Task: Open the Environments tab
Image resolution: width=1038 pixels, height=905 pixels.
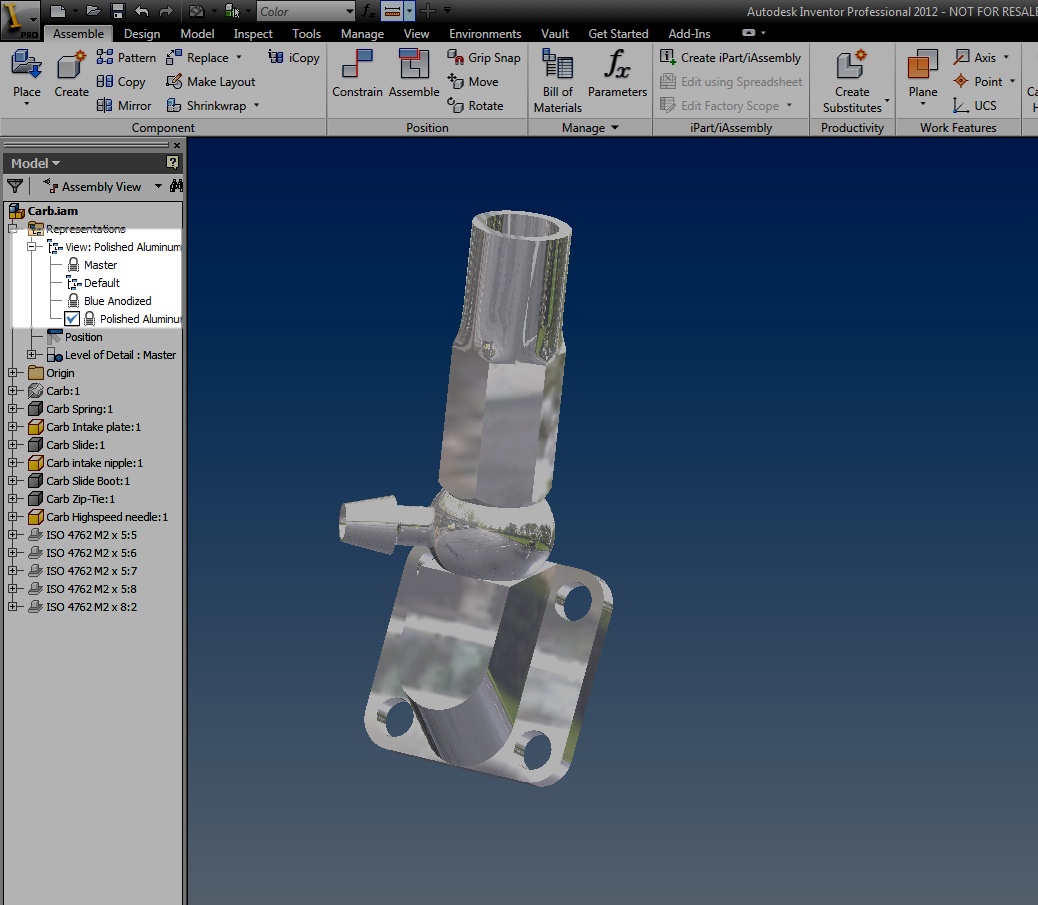Action: click(x=485, y=34)
